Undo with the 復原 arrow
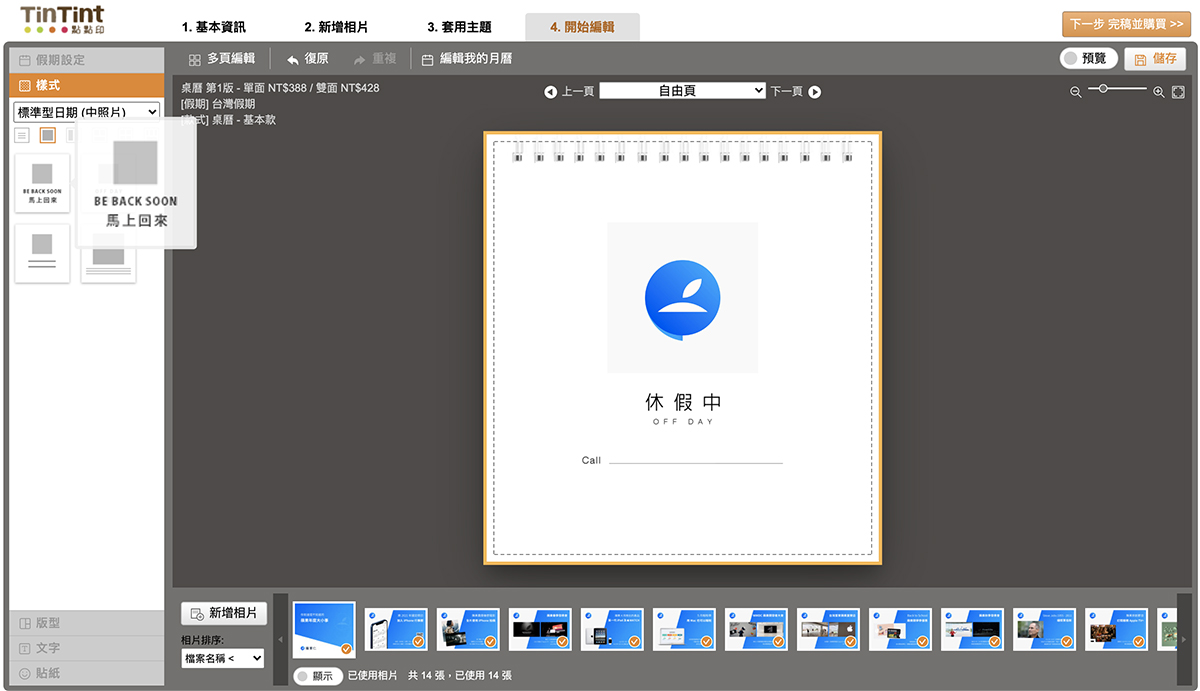This screenshot has width=1200, height=691. [x=307, y=59]
